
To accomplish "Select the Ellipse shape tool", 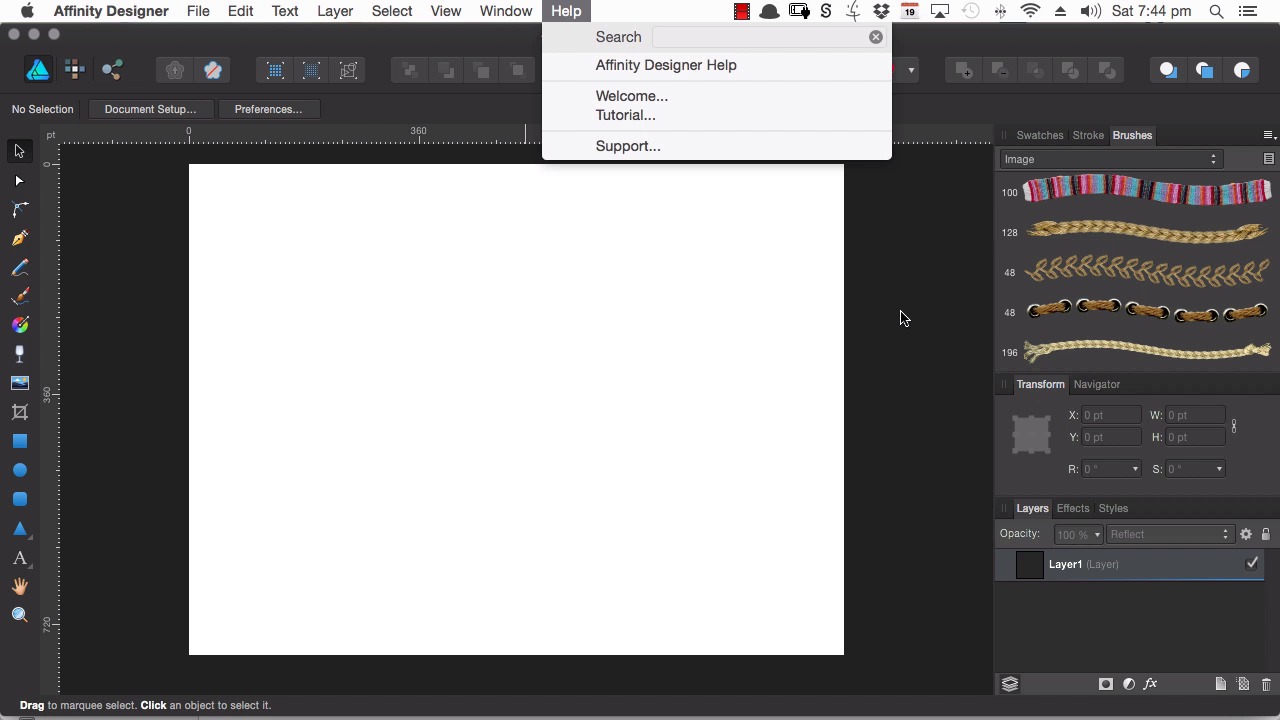I will [x=19, y=470].
